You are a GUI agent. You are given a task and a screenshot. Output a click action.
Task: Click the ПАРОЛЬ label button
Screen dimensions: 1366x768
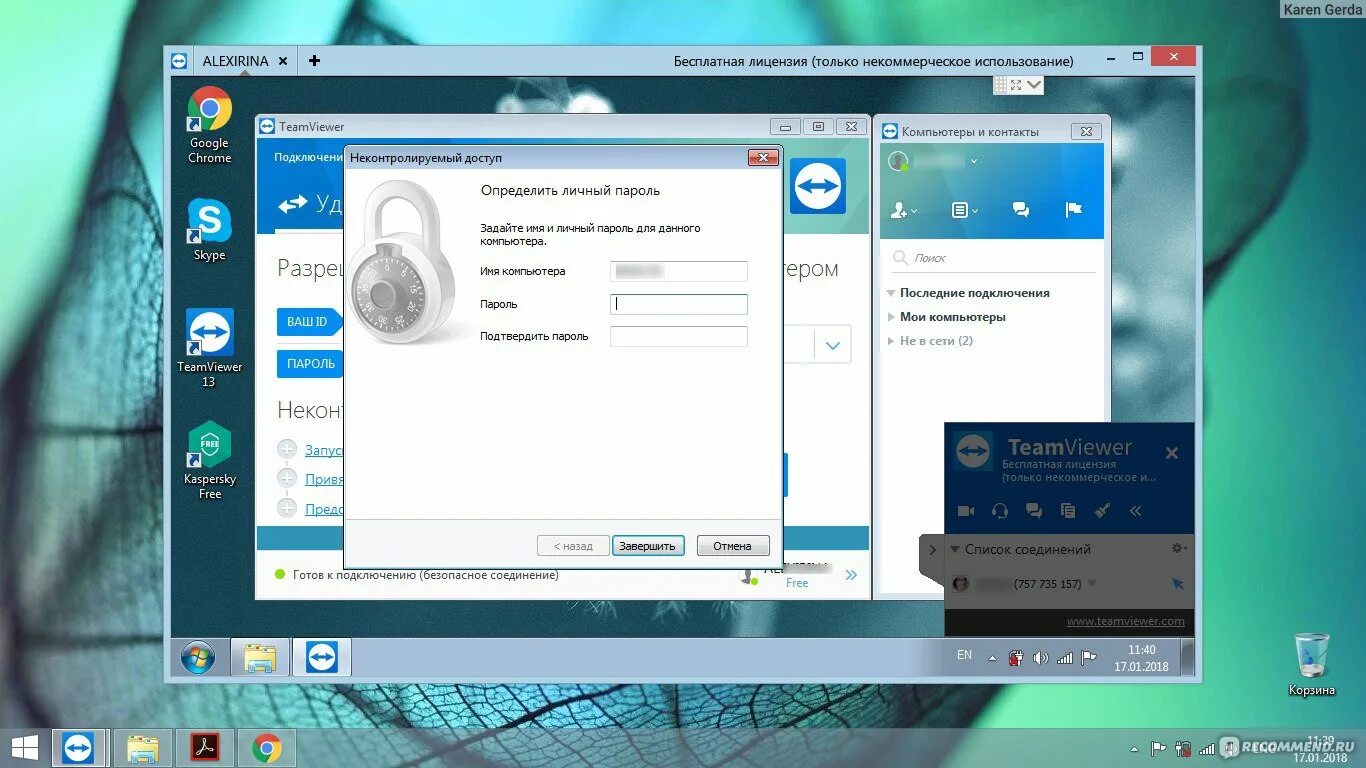pyautogui.click(x=311, y=364)
